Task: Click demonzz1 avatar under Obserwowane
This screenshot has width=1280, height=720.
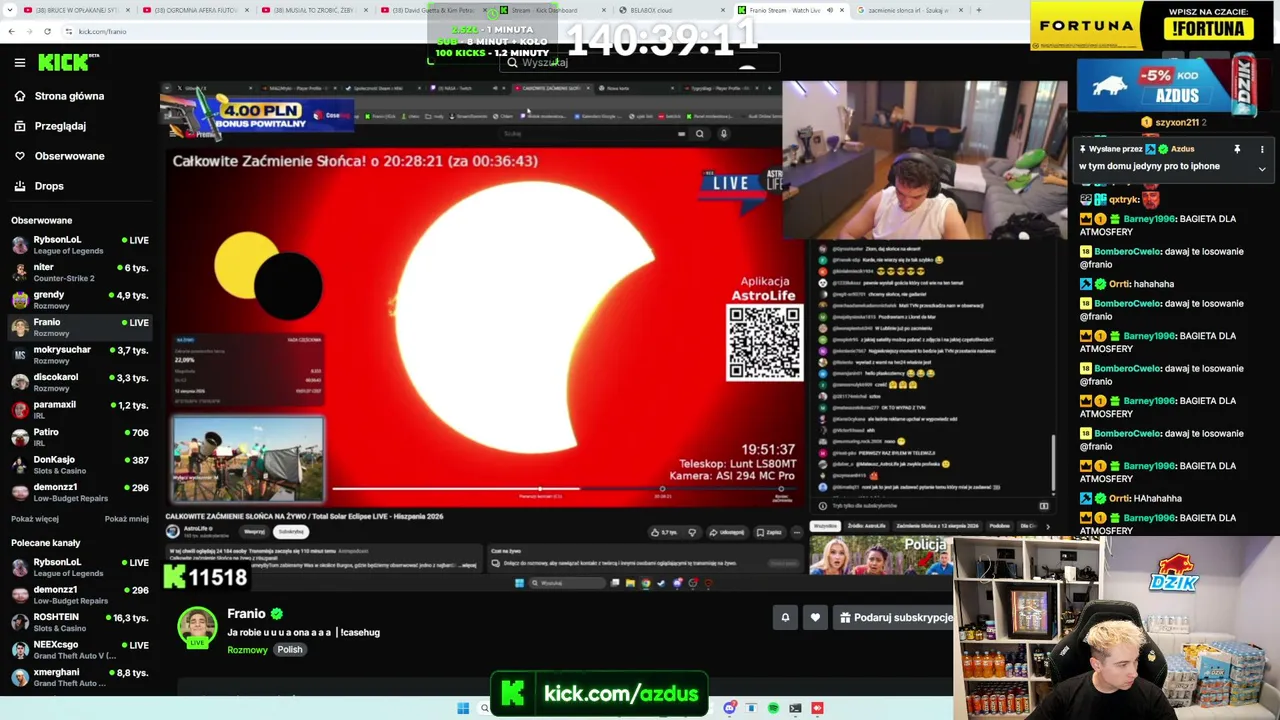Action: [x=20, y=492]
